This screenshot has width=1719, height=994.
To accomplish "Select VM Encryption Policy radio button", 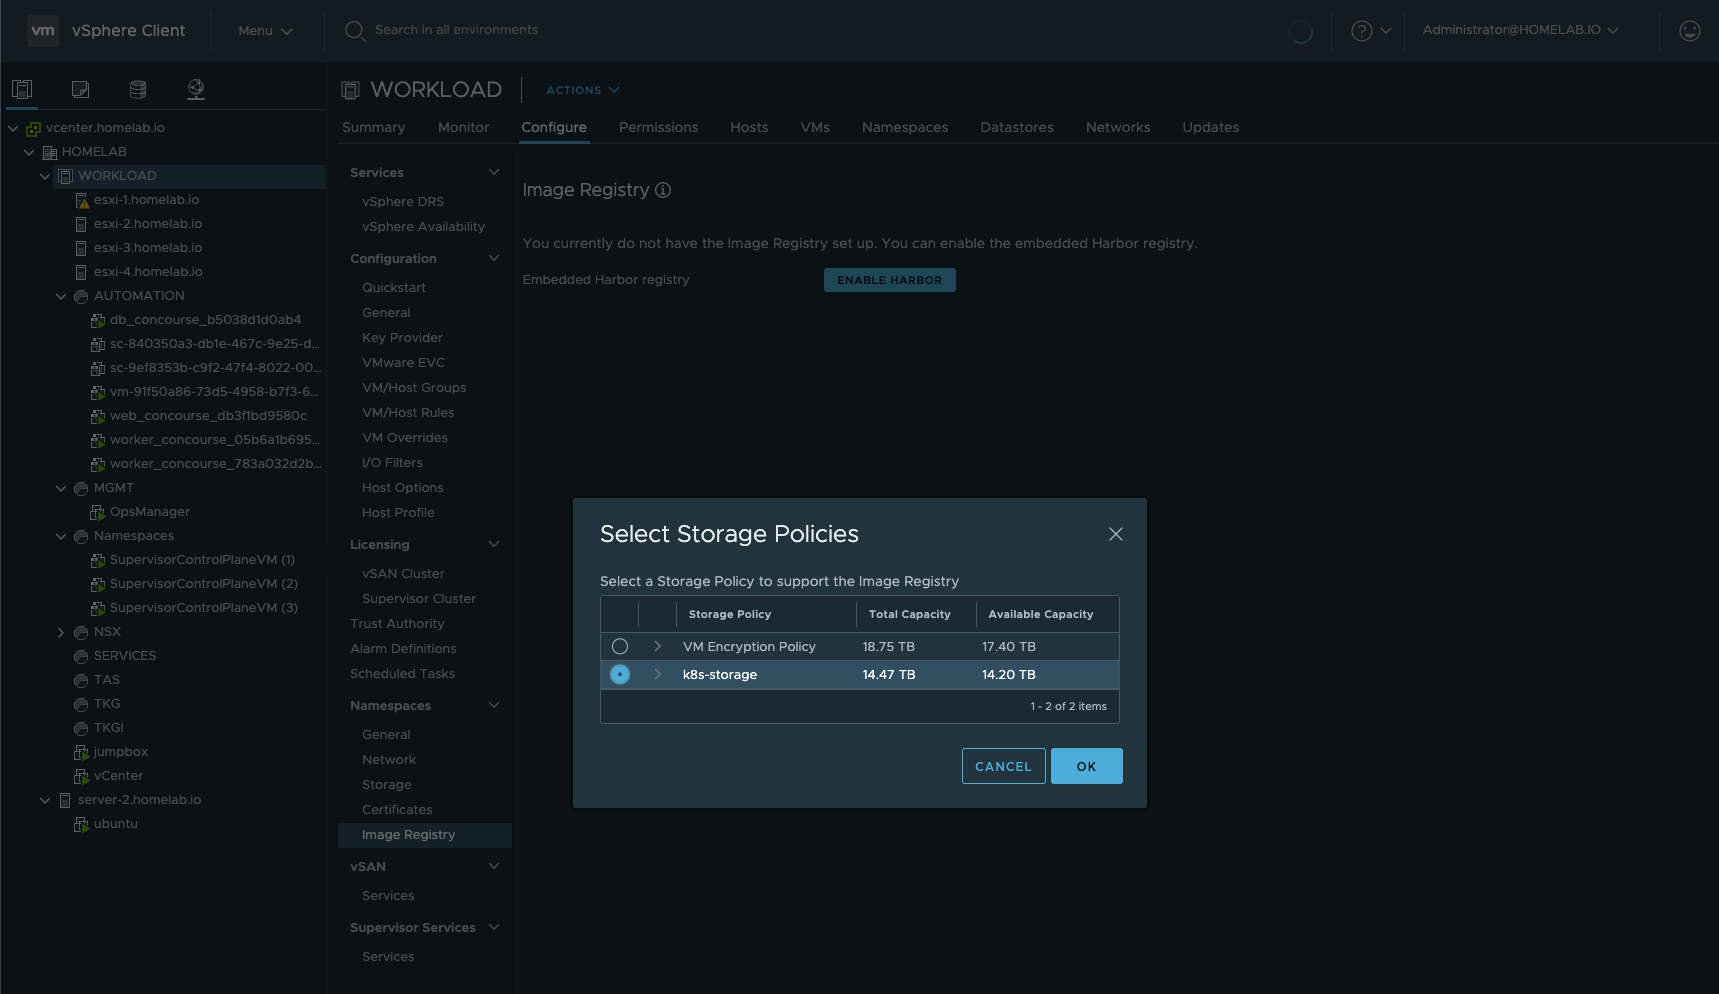I will 620,647.
